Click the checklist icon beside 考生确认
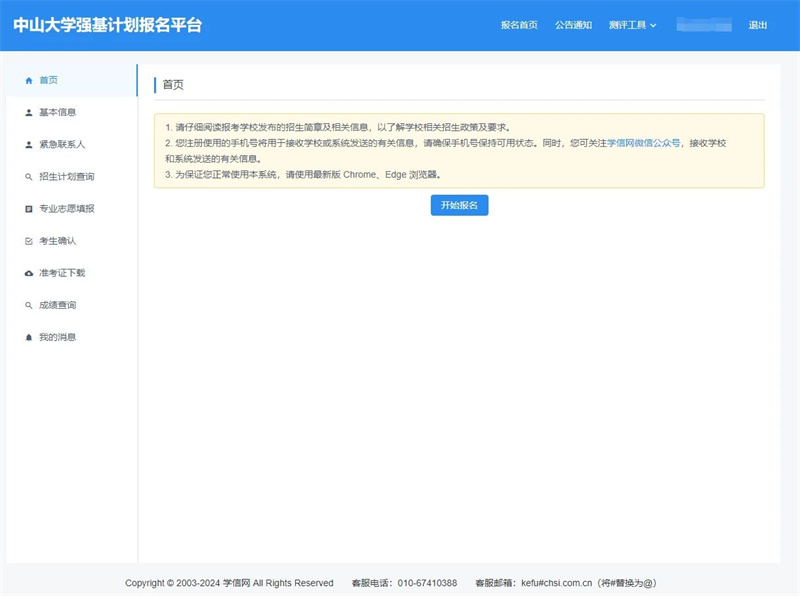Screen dimensions: 800x596 tap(29, 241)
